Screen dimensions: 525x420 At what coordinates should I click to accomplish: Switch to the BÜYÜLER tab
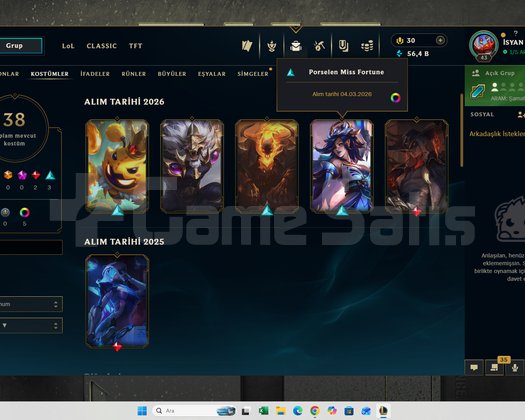(x=172, y=74)
